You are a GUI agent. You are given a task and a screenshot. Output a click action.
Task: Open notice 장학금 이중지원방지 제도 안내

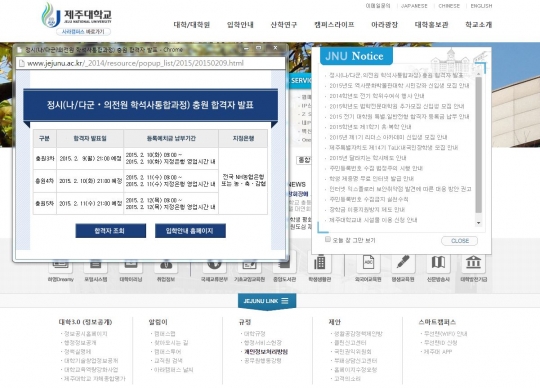367,209
